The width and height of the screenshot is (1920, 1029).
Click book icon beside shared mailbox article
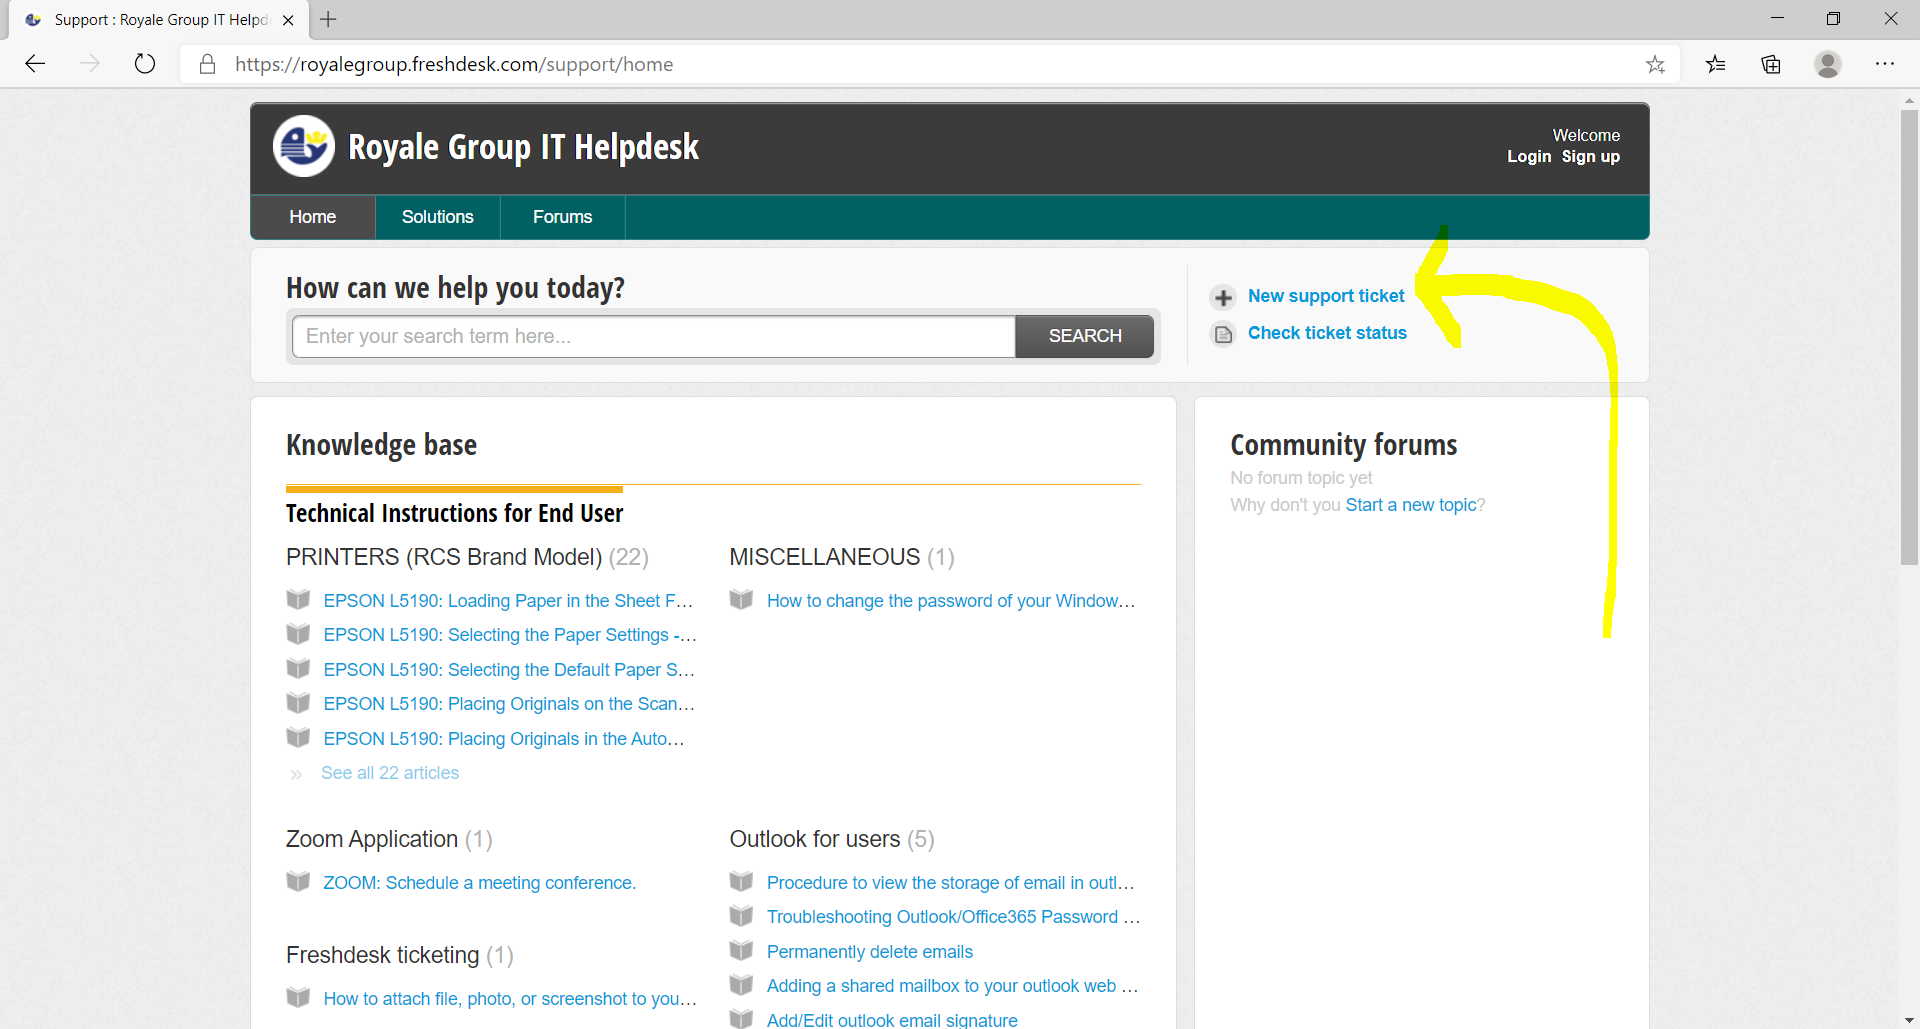741,985
